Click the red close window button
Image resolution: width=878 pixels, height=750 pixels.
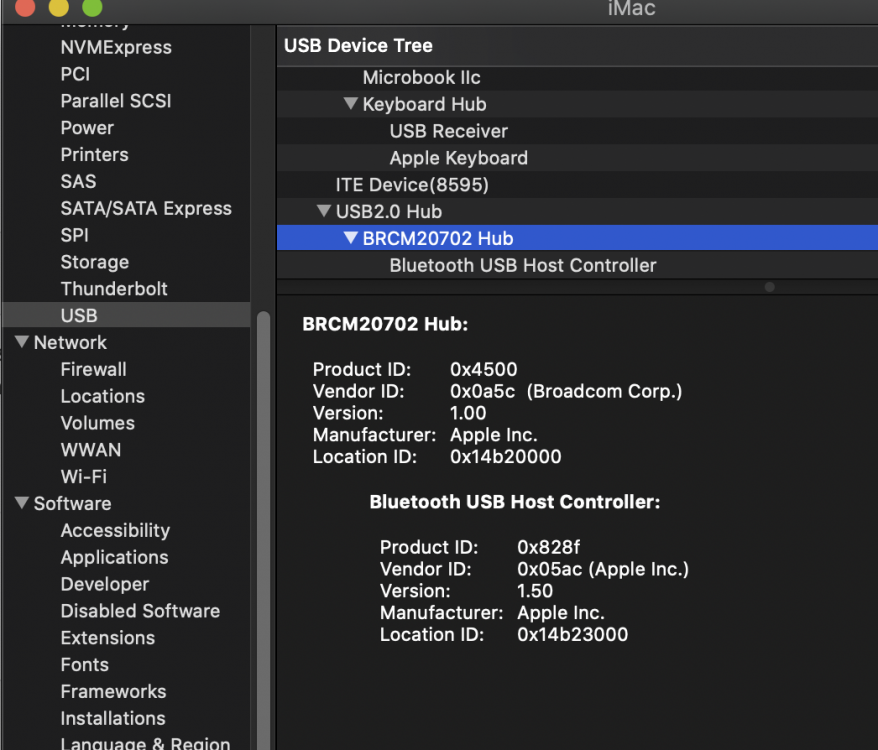tap(25, 7)
